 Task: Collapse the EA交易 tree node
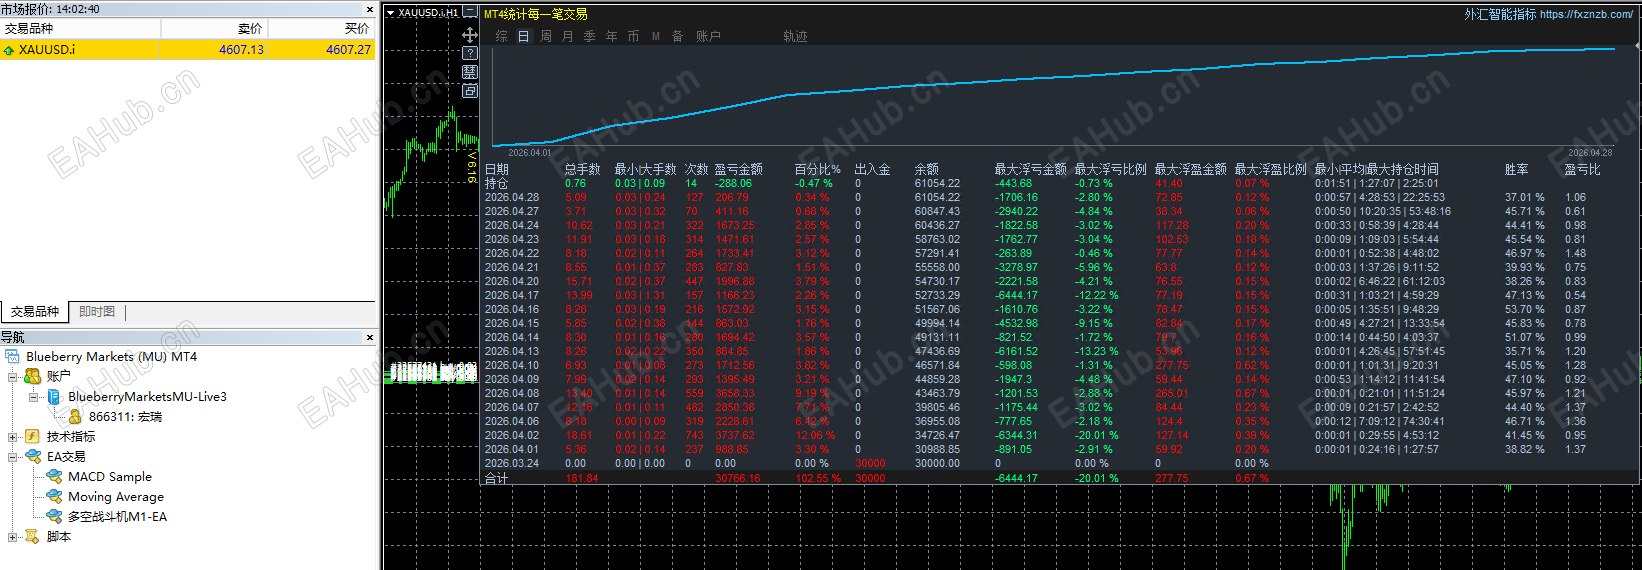point(12,456)
